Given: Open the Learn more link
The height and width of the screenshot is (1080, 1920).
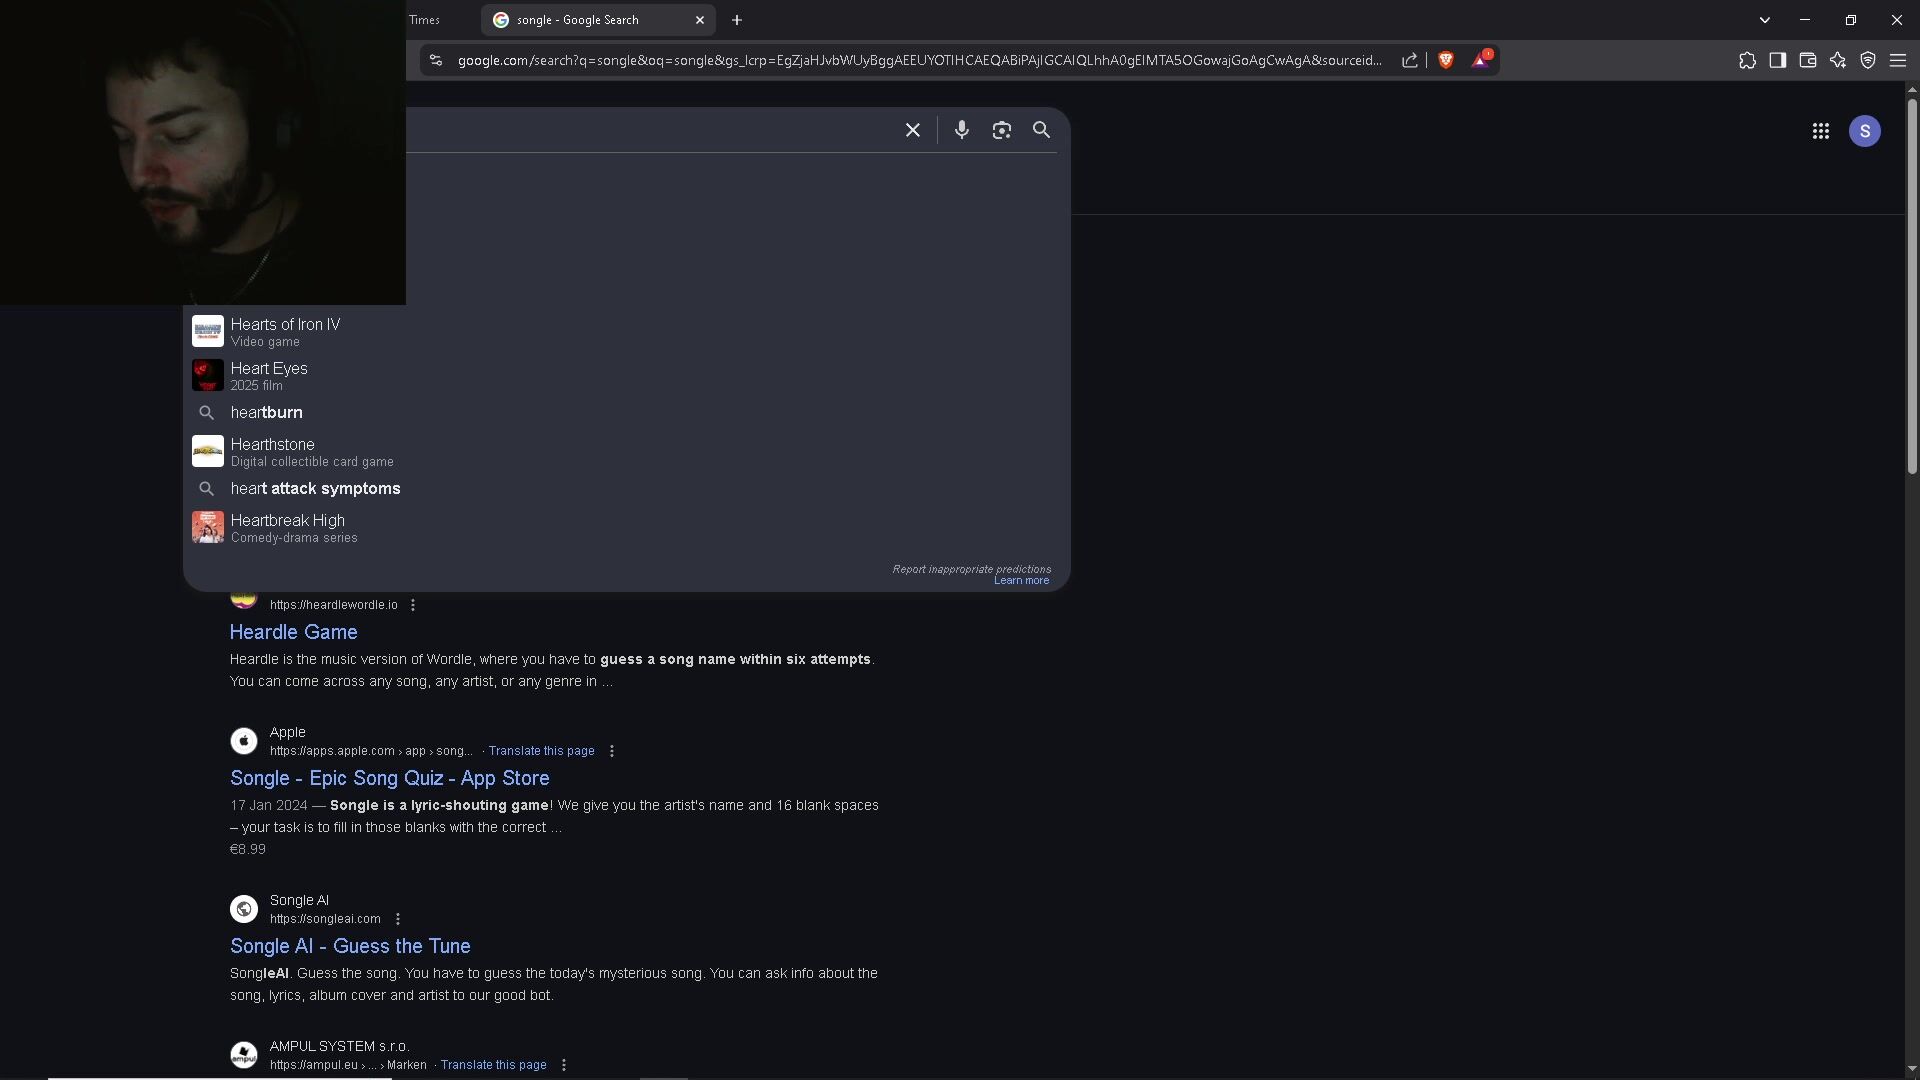Looking at the screenshot, I should click(1021, 581).
